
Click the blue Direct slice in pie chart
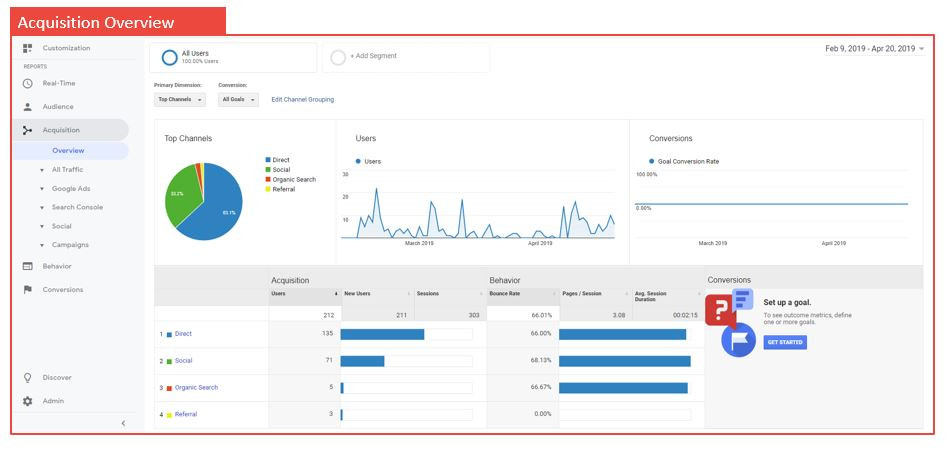point(218,209)
